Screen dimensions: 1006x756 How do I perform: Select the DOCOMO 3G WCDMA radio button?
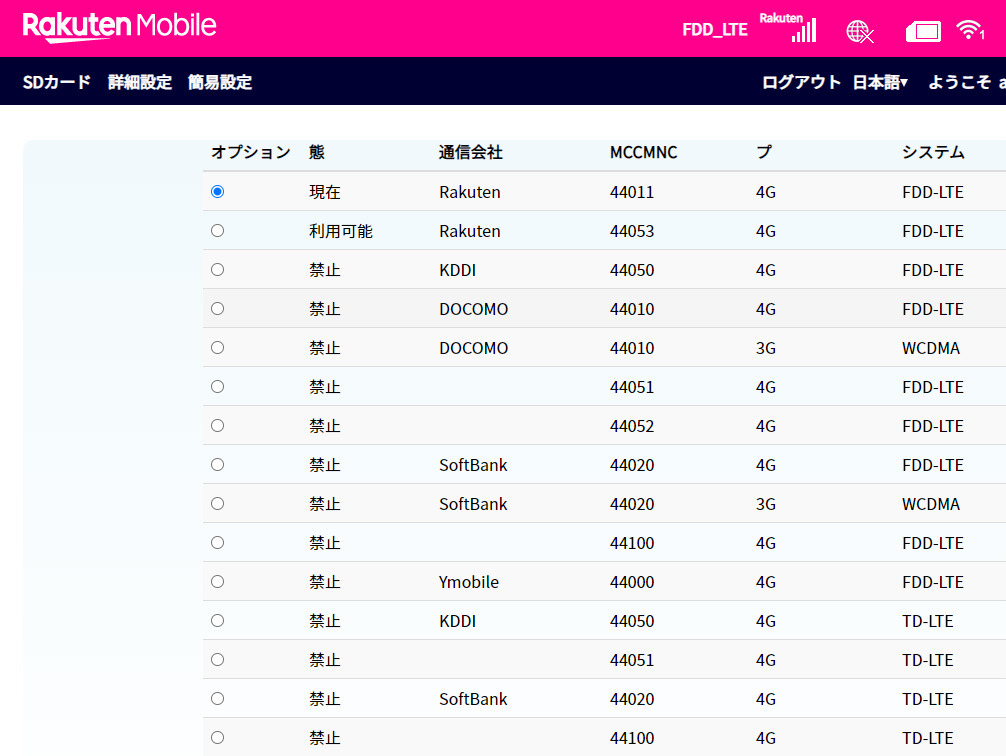point(217,348)
